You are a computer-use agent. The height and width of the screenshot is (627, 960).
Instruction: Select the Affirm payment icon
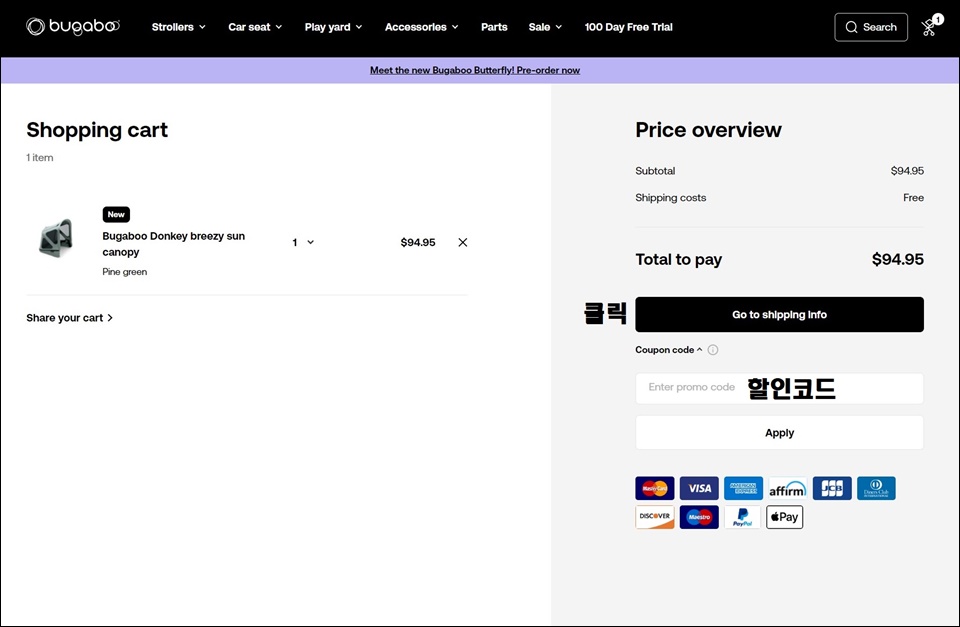[787, 488]
